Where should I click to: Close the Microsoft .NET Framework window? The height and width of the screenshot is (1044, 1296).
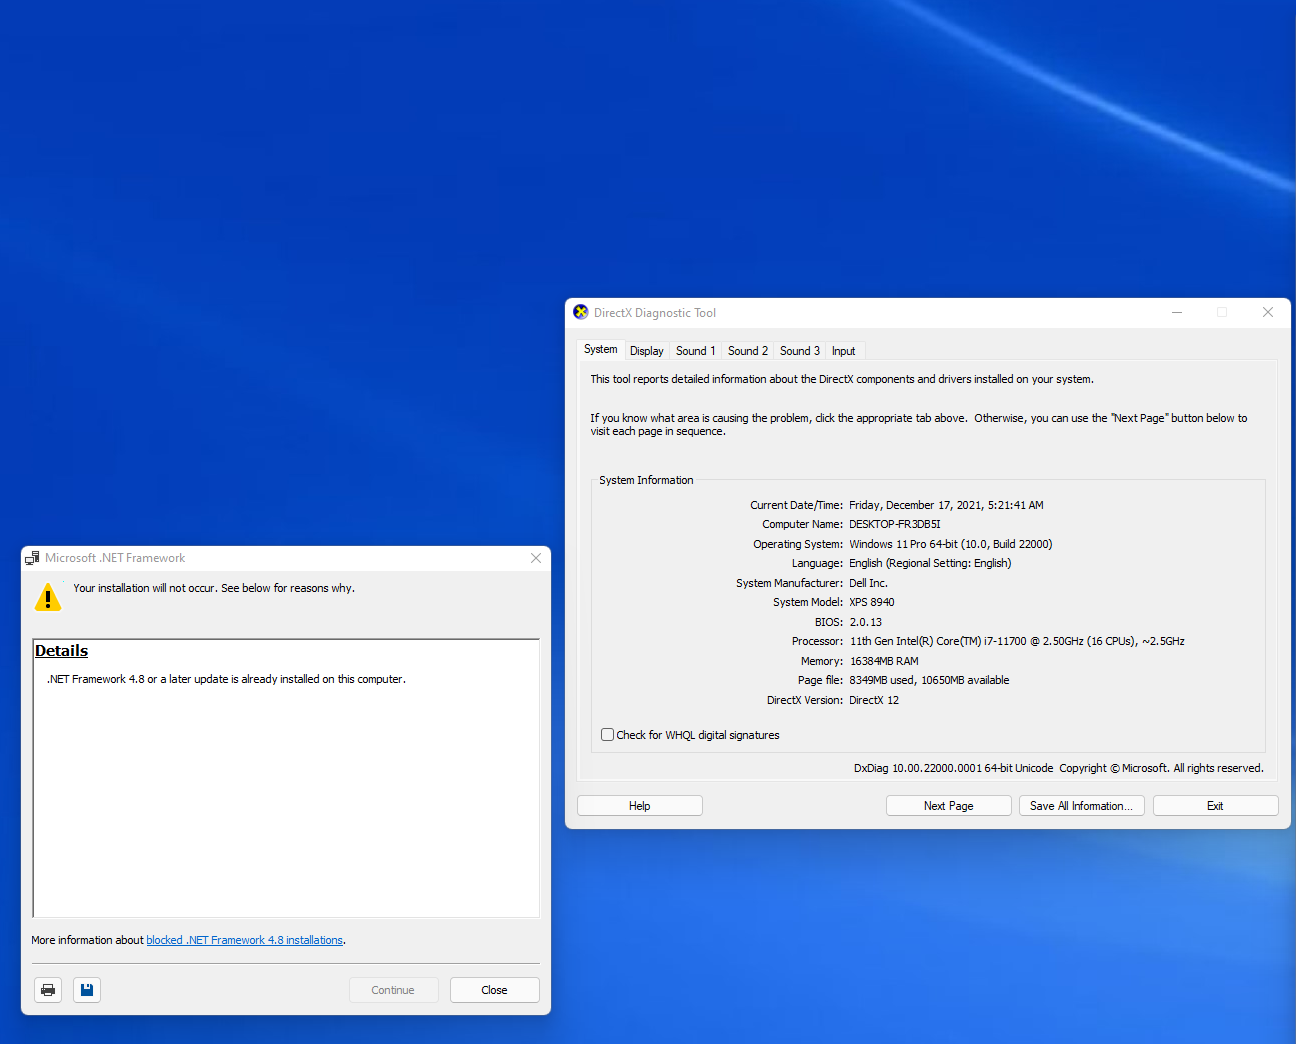point(536,558)
